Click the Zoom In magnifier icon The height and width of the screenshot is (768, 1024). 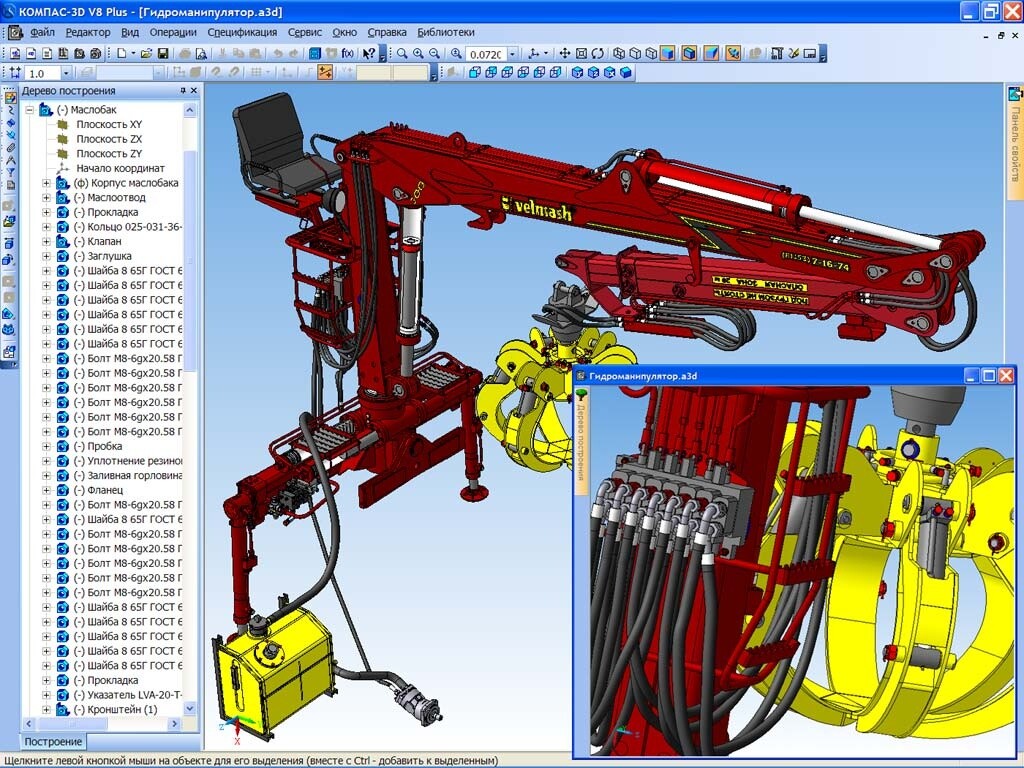coord(417,52)
